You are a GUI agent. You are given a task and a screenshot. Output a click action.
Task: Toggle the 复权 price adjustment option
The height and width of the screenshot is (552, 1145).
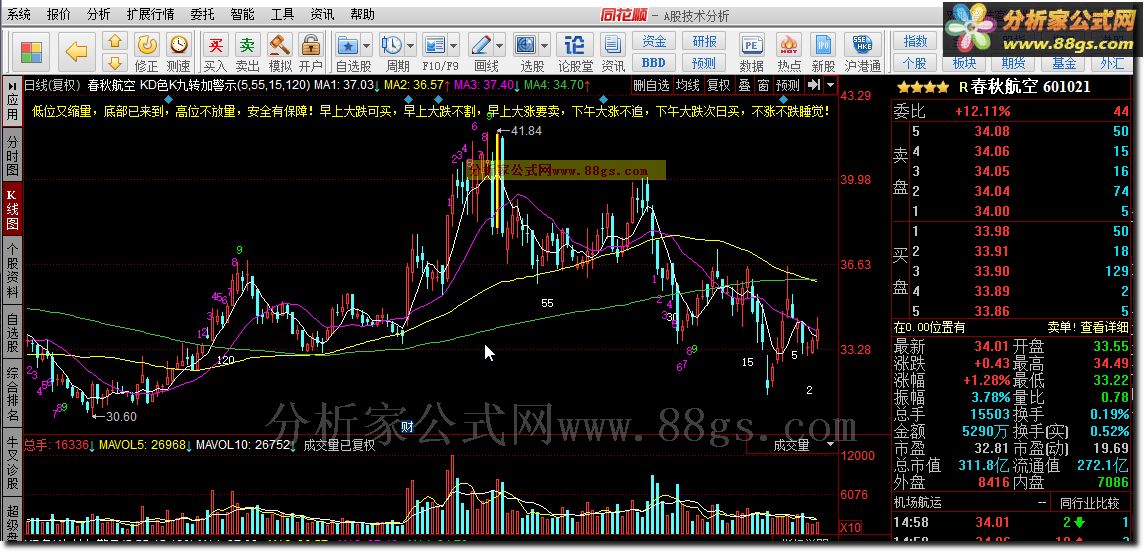click(x=719, y=85)
